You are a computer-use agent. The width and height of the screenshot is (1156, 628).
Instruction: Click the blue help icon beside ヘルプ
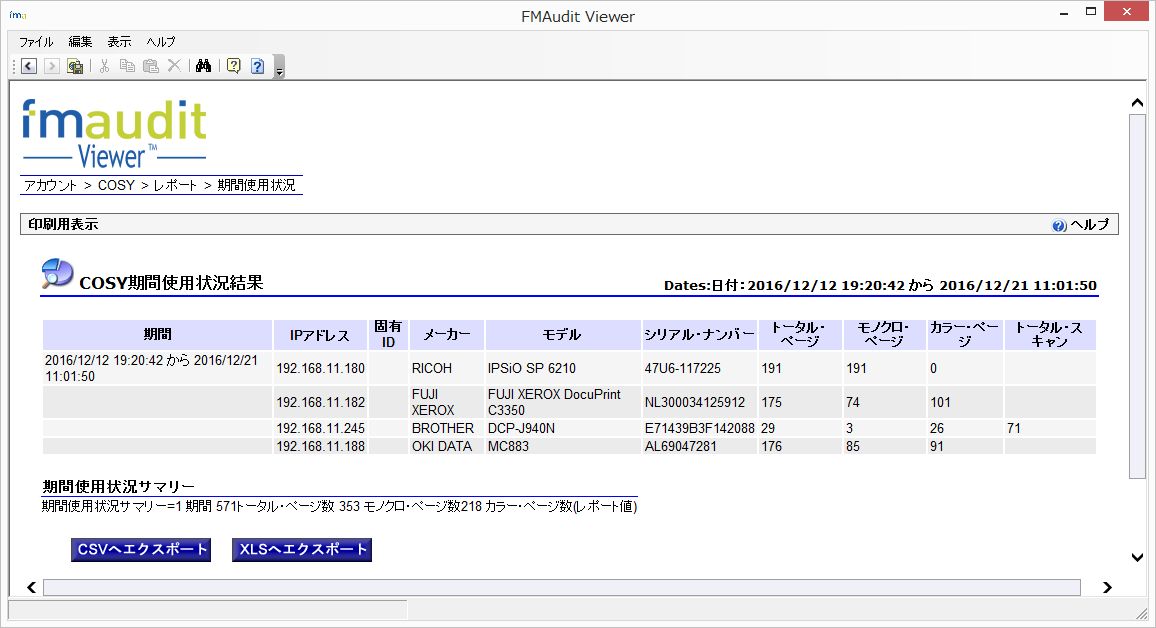point(1059,226)
